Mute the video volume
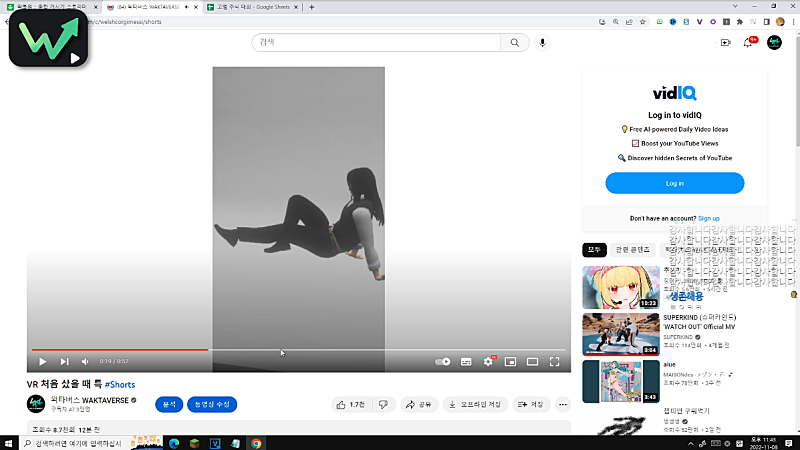 pyautogui.click(x=85, y=361)
